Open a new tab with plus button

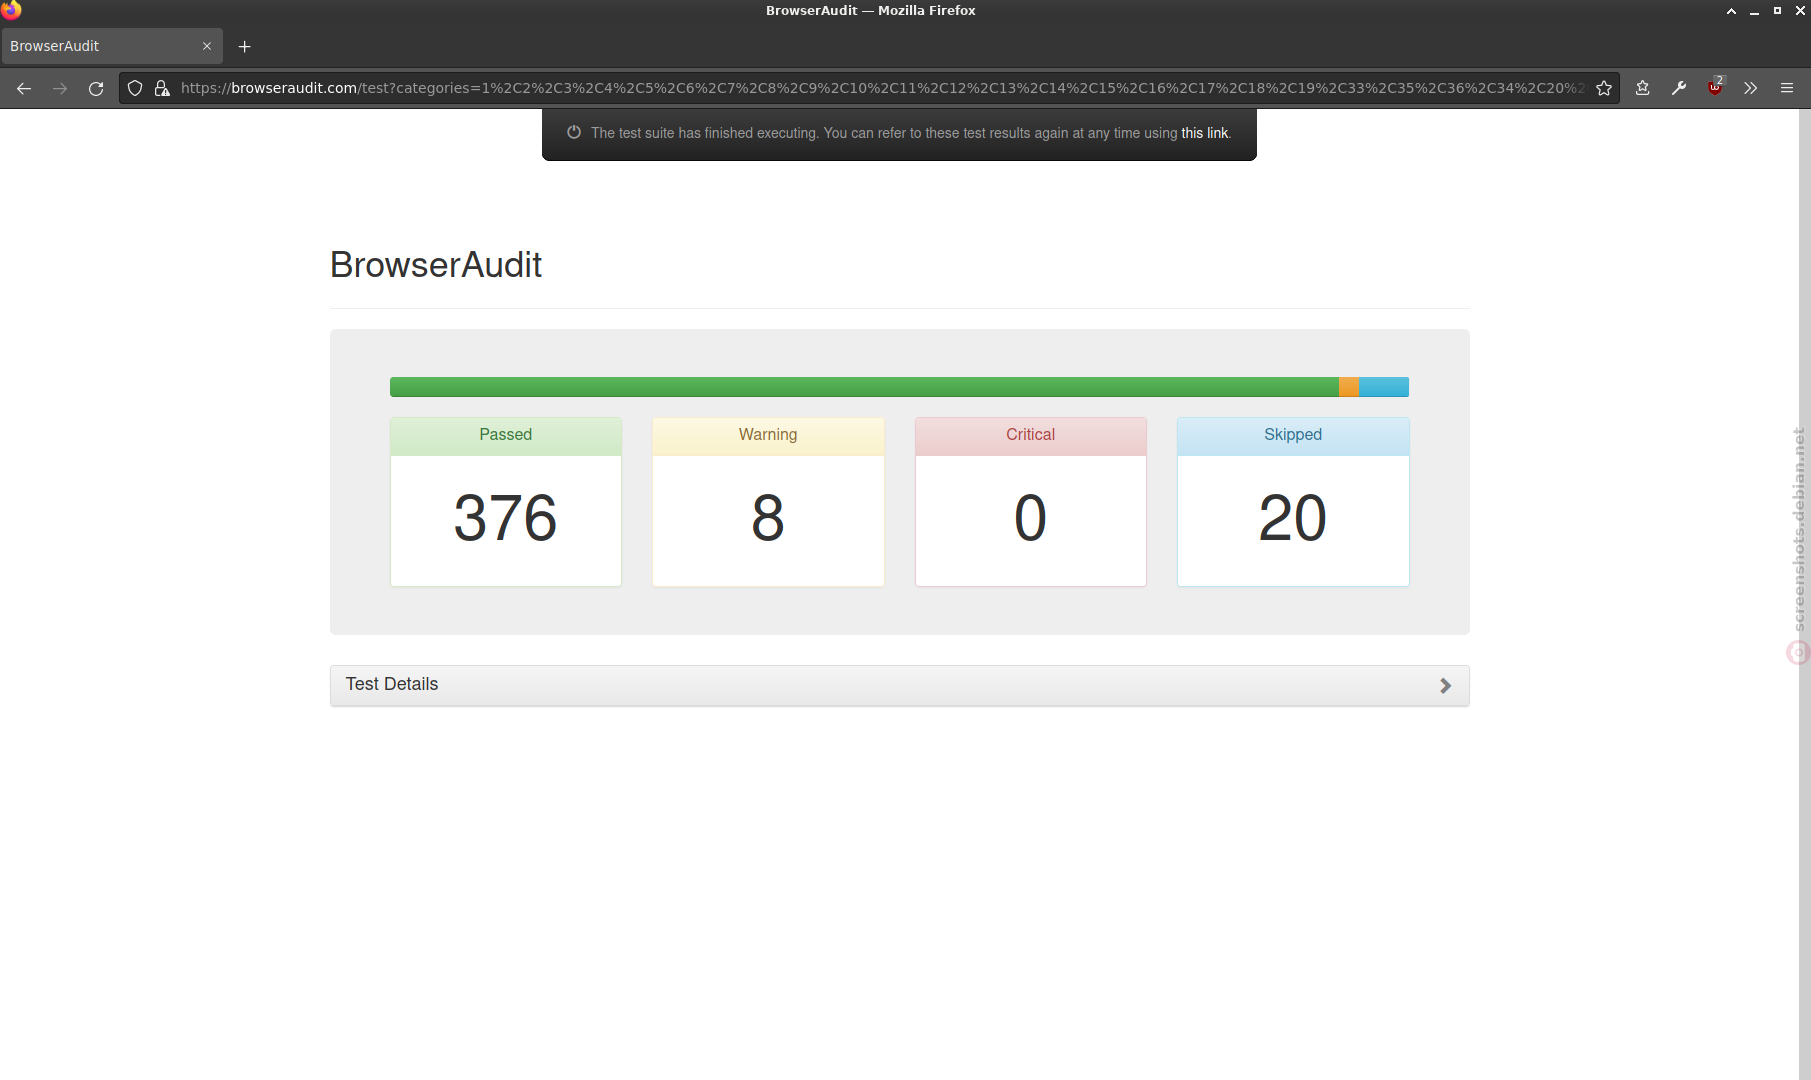pos(244,46)
